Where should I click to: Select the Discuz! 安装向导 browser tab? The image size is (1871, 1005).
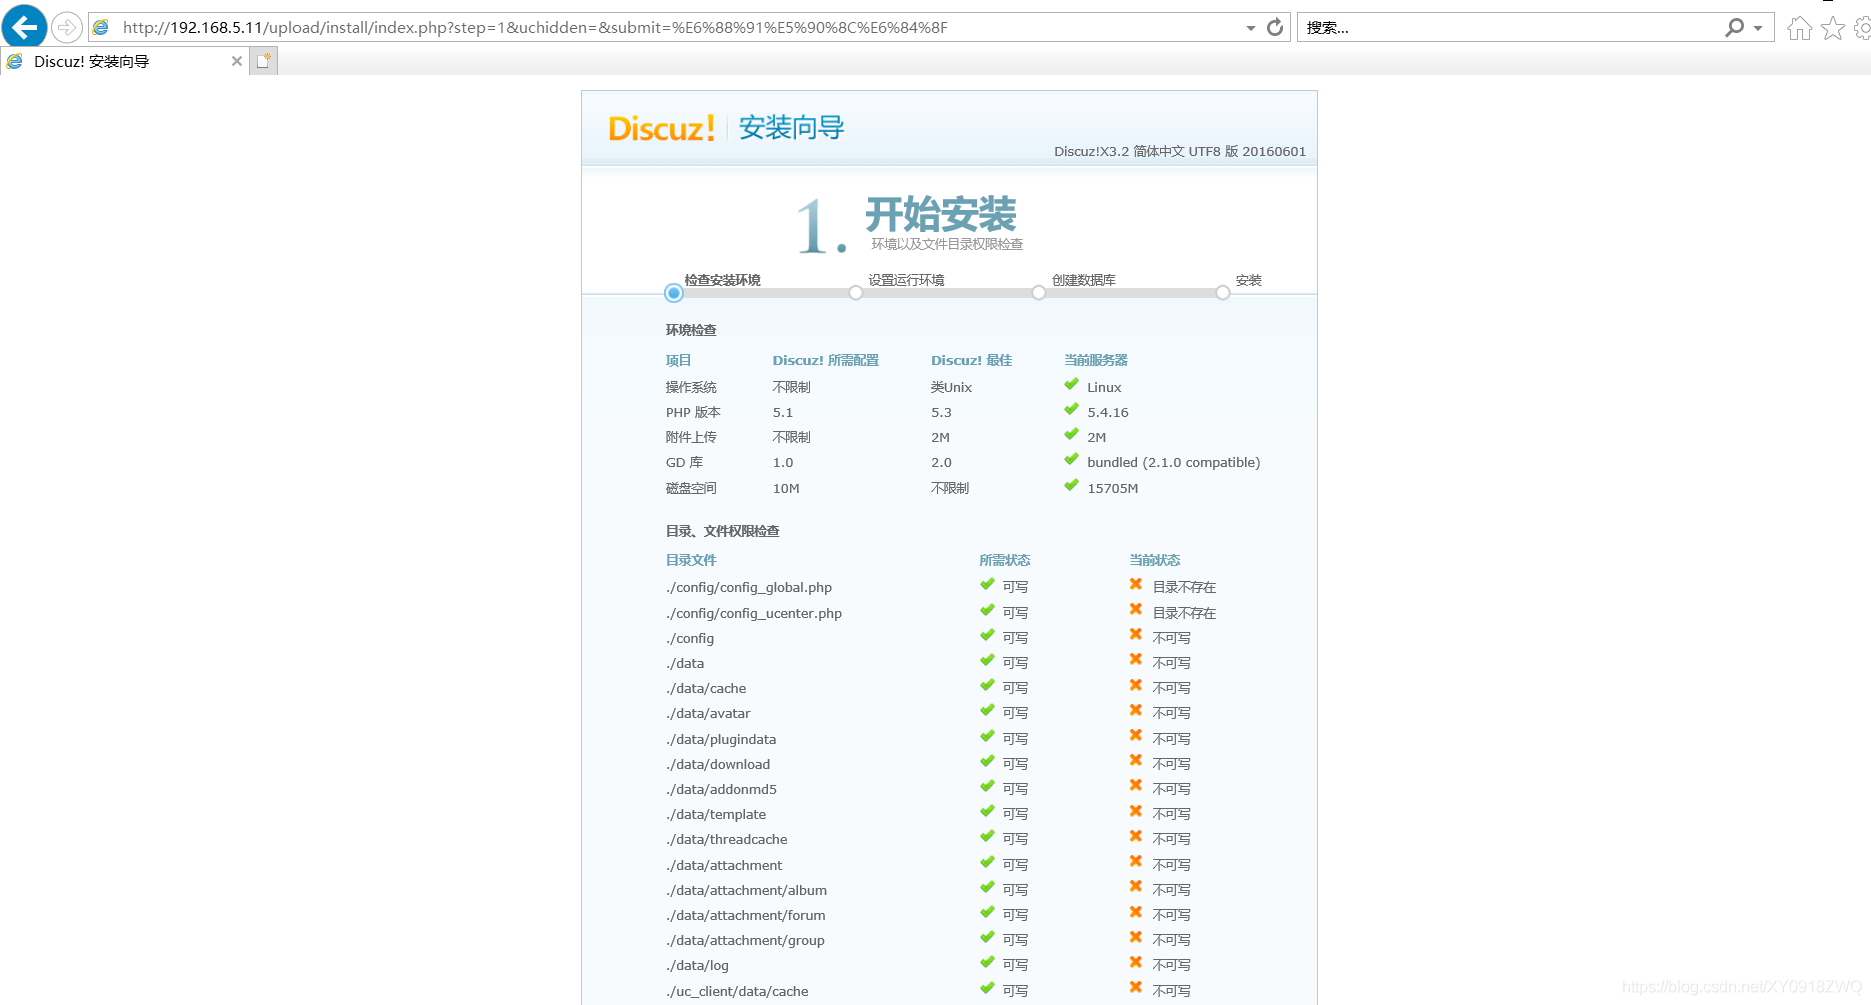pyautogui.click(x=125, y=61)
